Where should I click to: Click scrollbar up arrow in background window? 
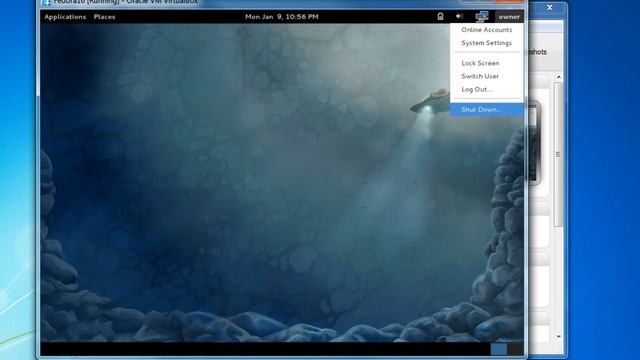coord(559,77)
